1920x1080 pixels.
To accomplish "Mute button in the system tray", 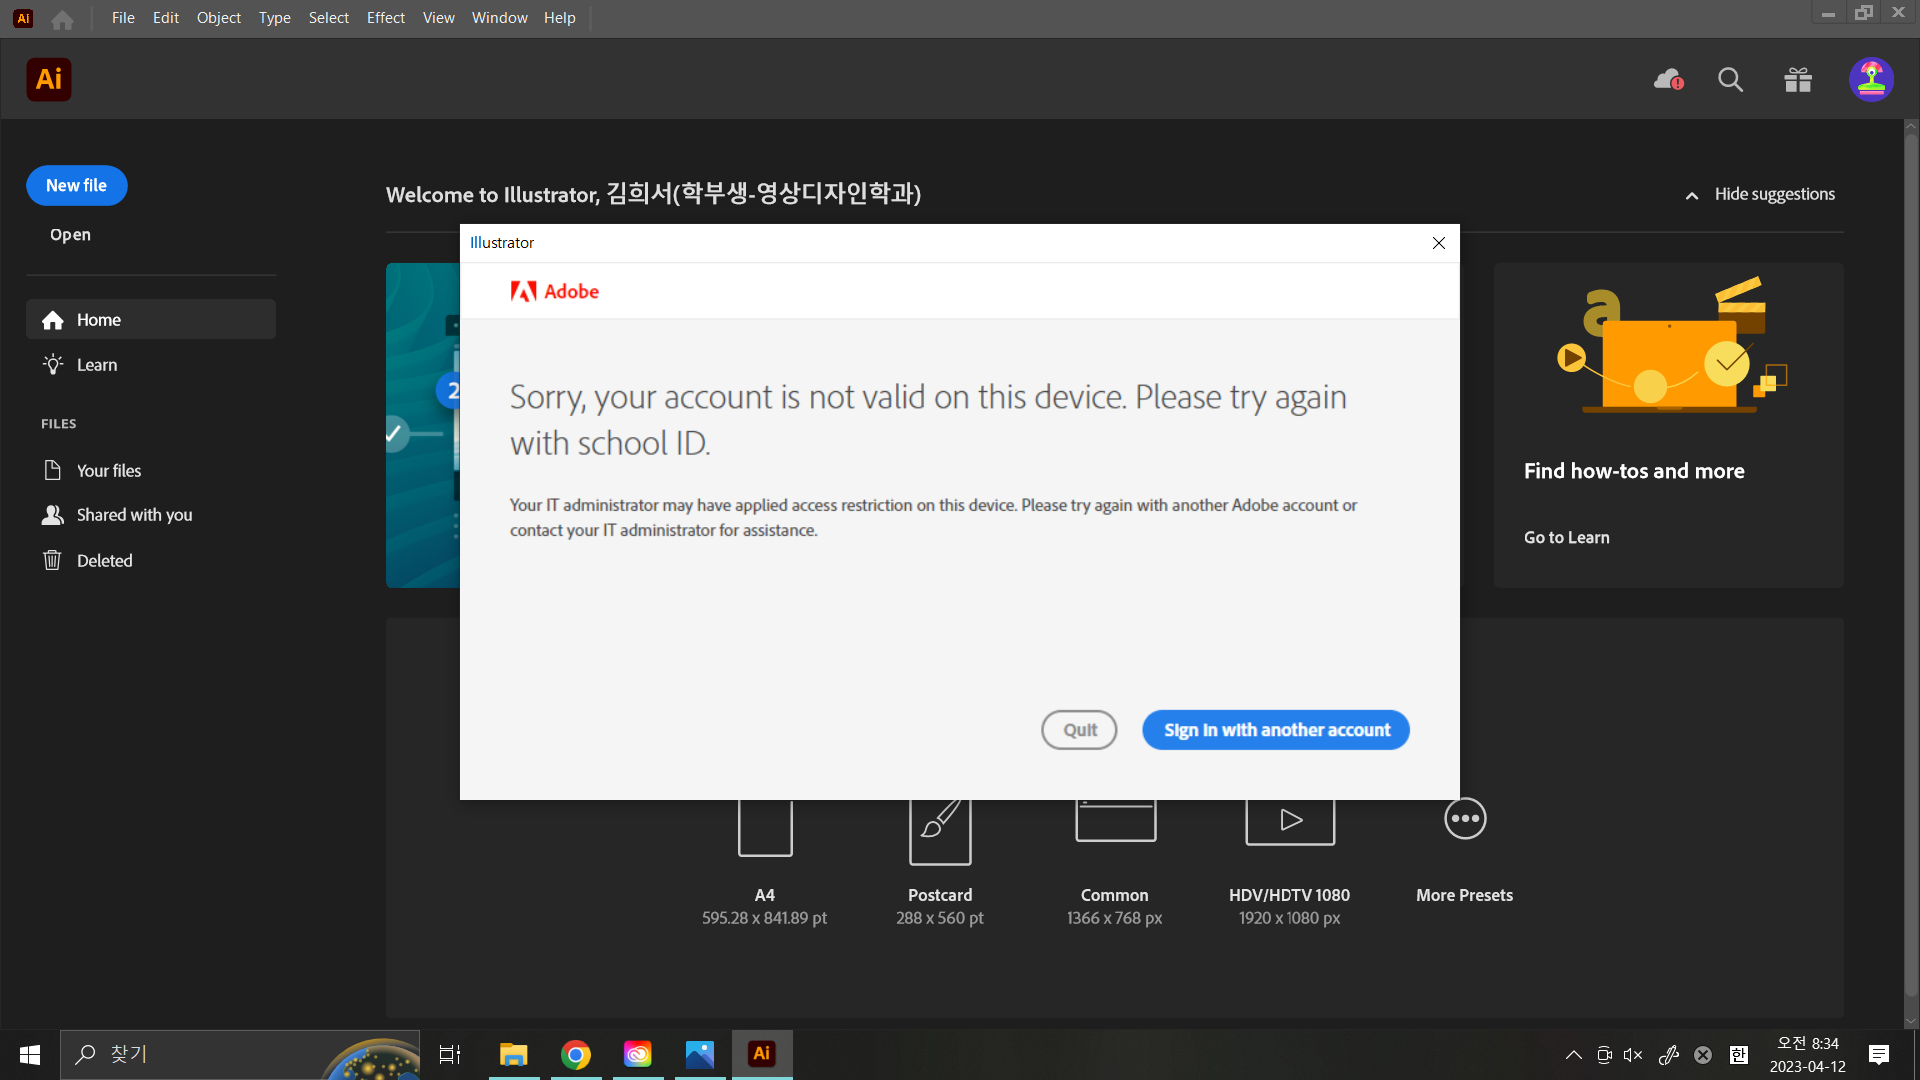I will tap(1634, 1054).
